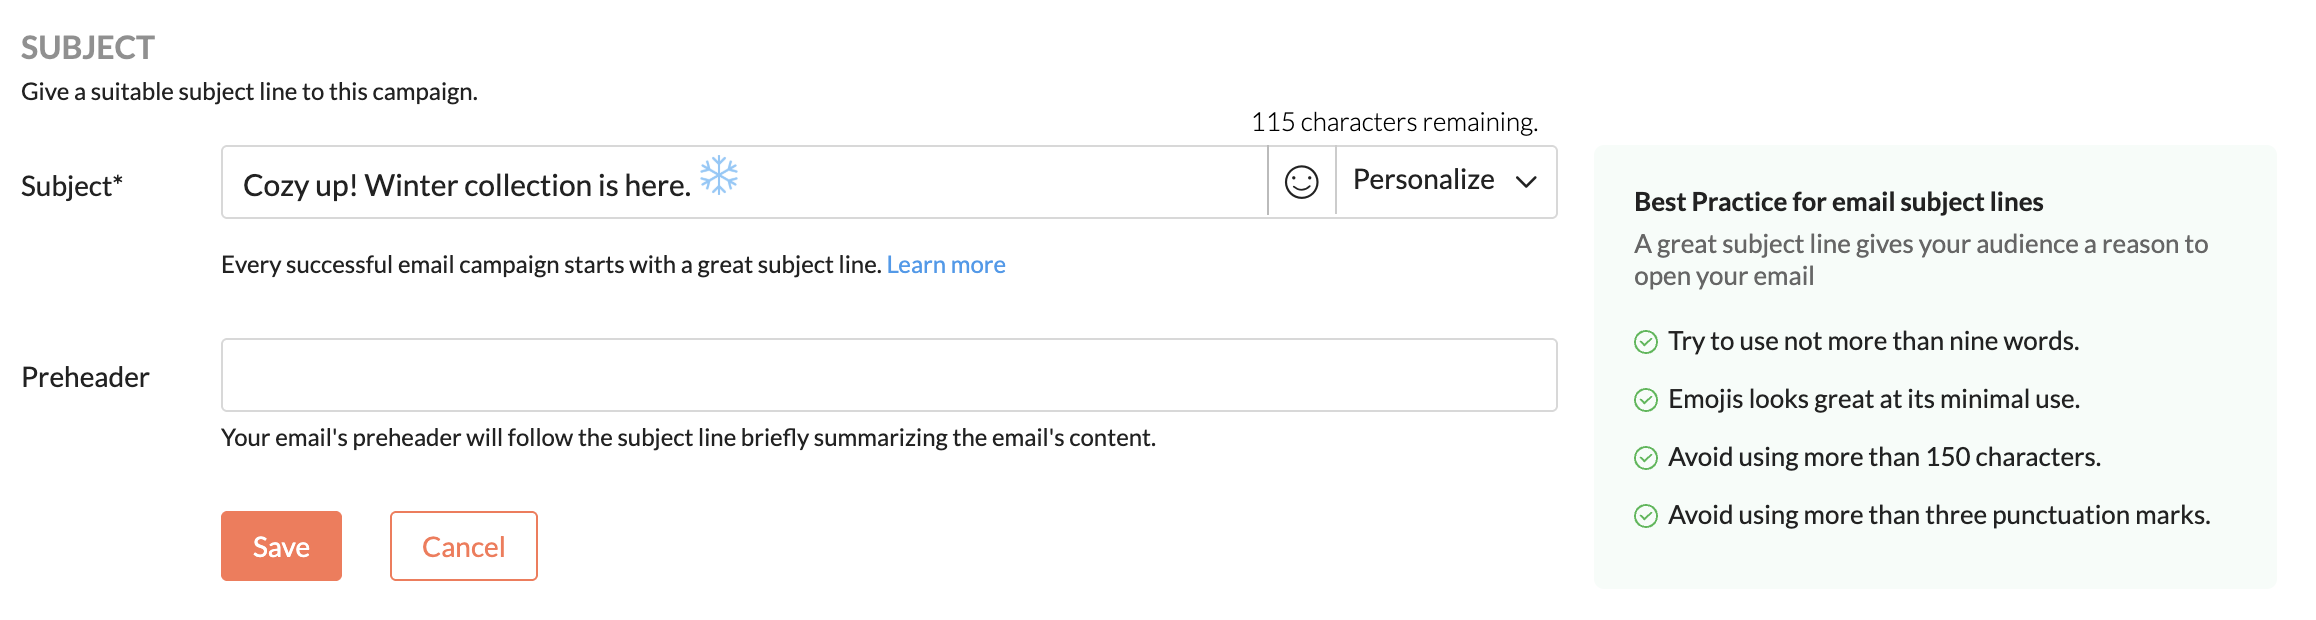Click check icon beside 150 characters tip
The image size is (2316, 620).
click(x=1645, y=458)
